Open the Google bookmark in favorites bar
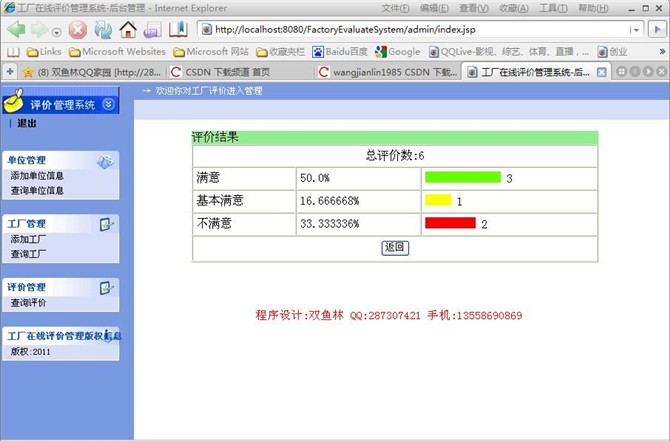The image size is (670, 441). click(398, 51)
